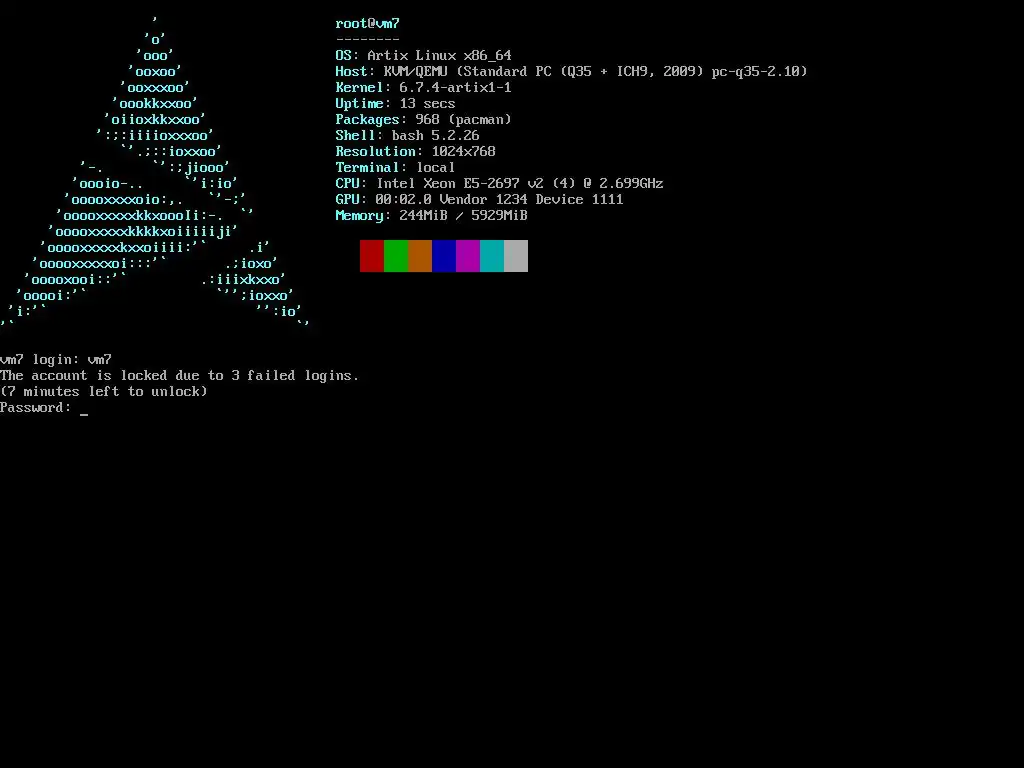Click the Kernel: 6.7.4-artix1-1 line
1024x768 pixels.
[423, 88]
